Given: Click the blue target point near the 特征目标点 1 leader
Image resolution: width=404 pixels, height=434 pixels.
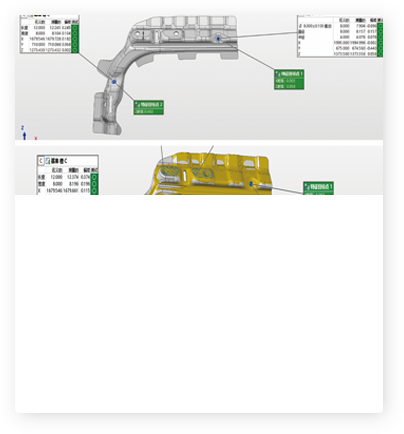Looking at the screenshot, I should pos(219,39).
